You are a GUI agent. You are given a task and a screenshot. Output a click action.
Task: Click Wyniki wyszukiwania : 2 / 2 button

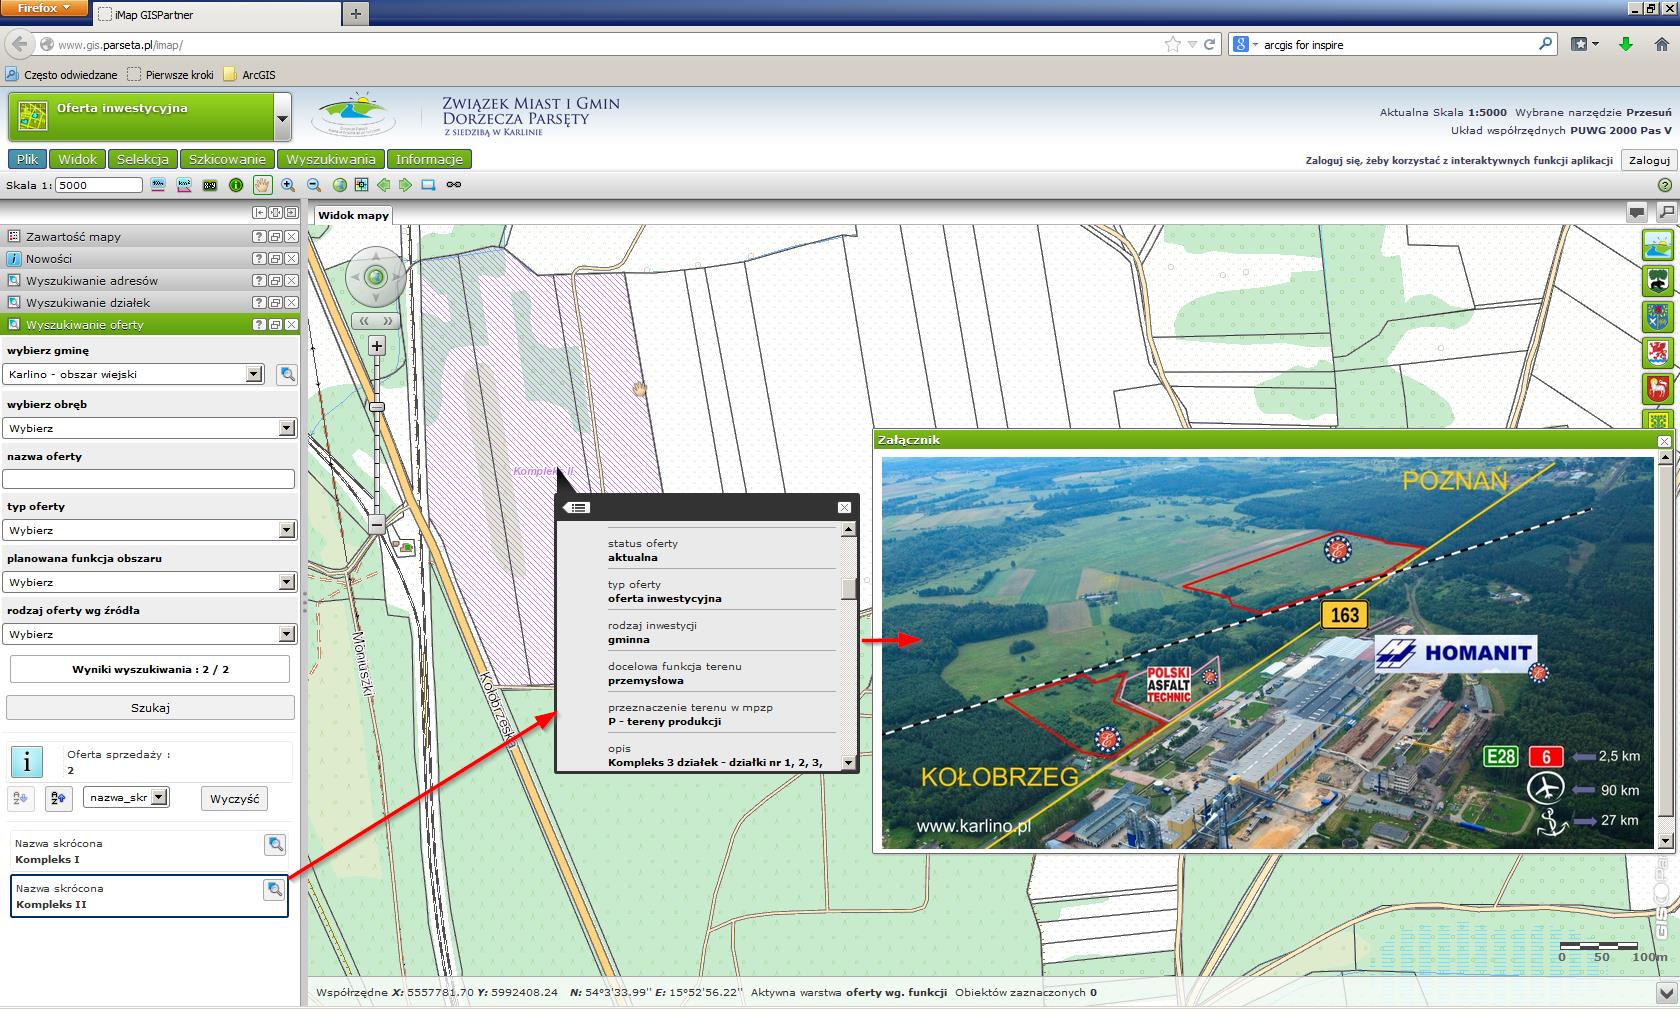pos(150,669)
